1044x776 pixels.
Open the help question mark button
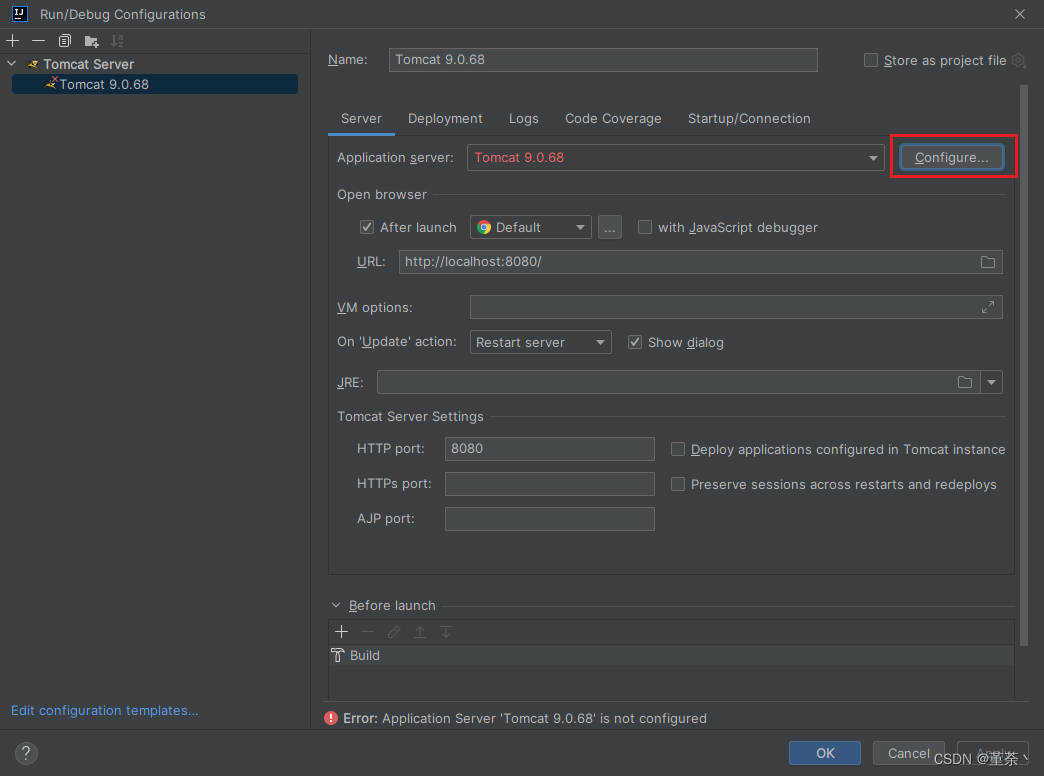[26, 753]
